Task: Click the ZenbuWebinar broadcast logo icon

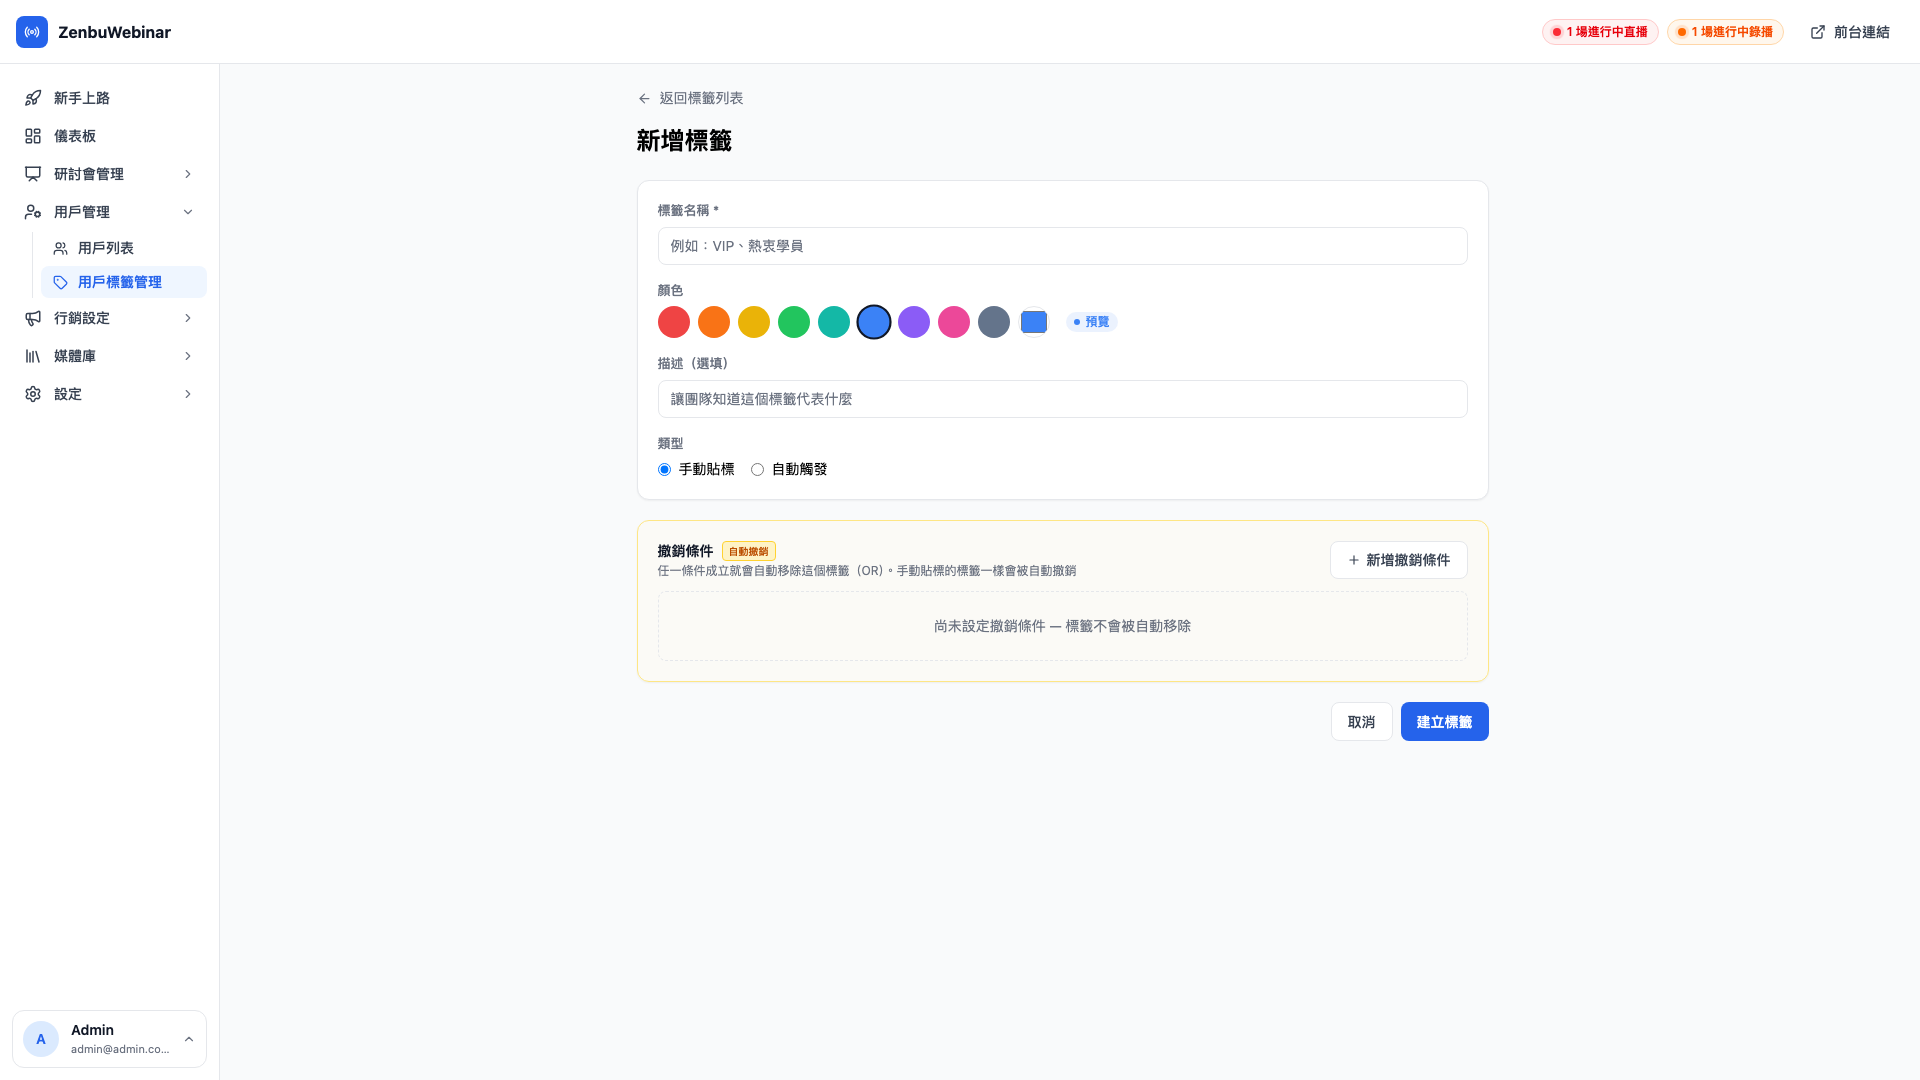Action: 32,32
